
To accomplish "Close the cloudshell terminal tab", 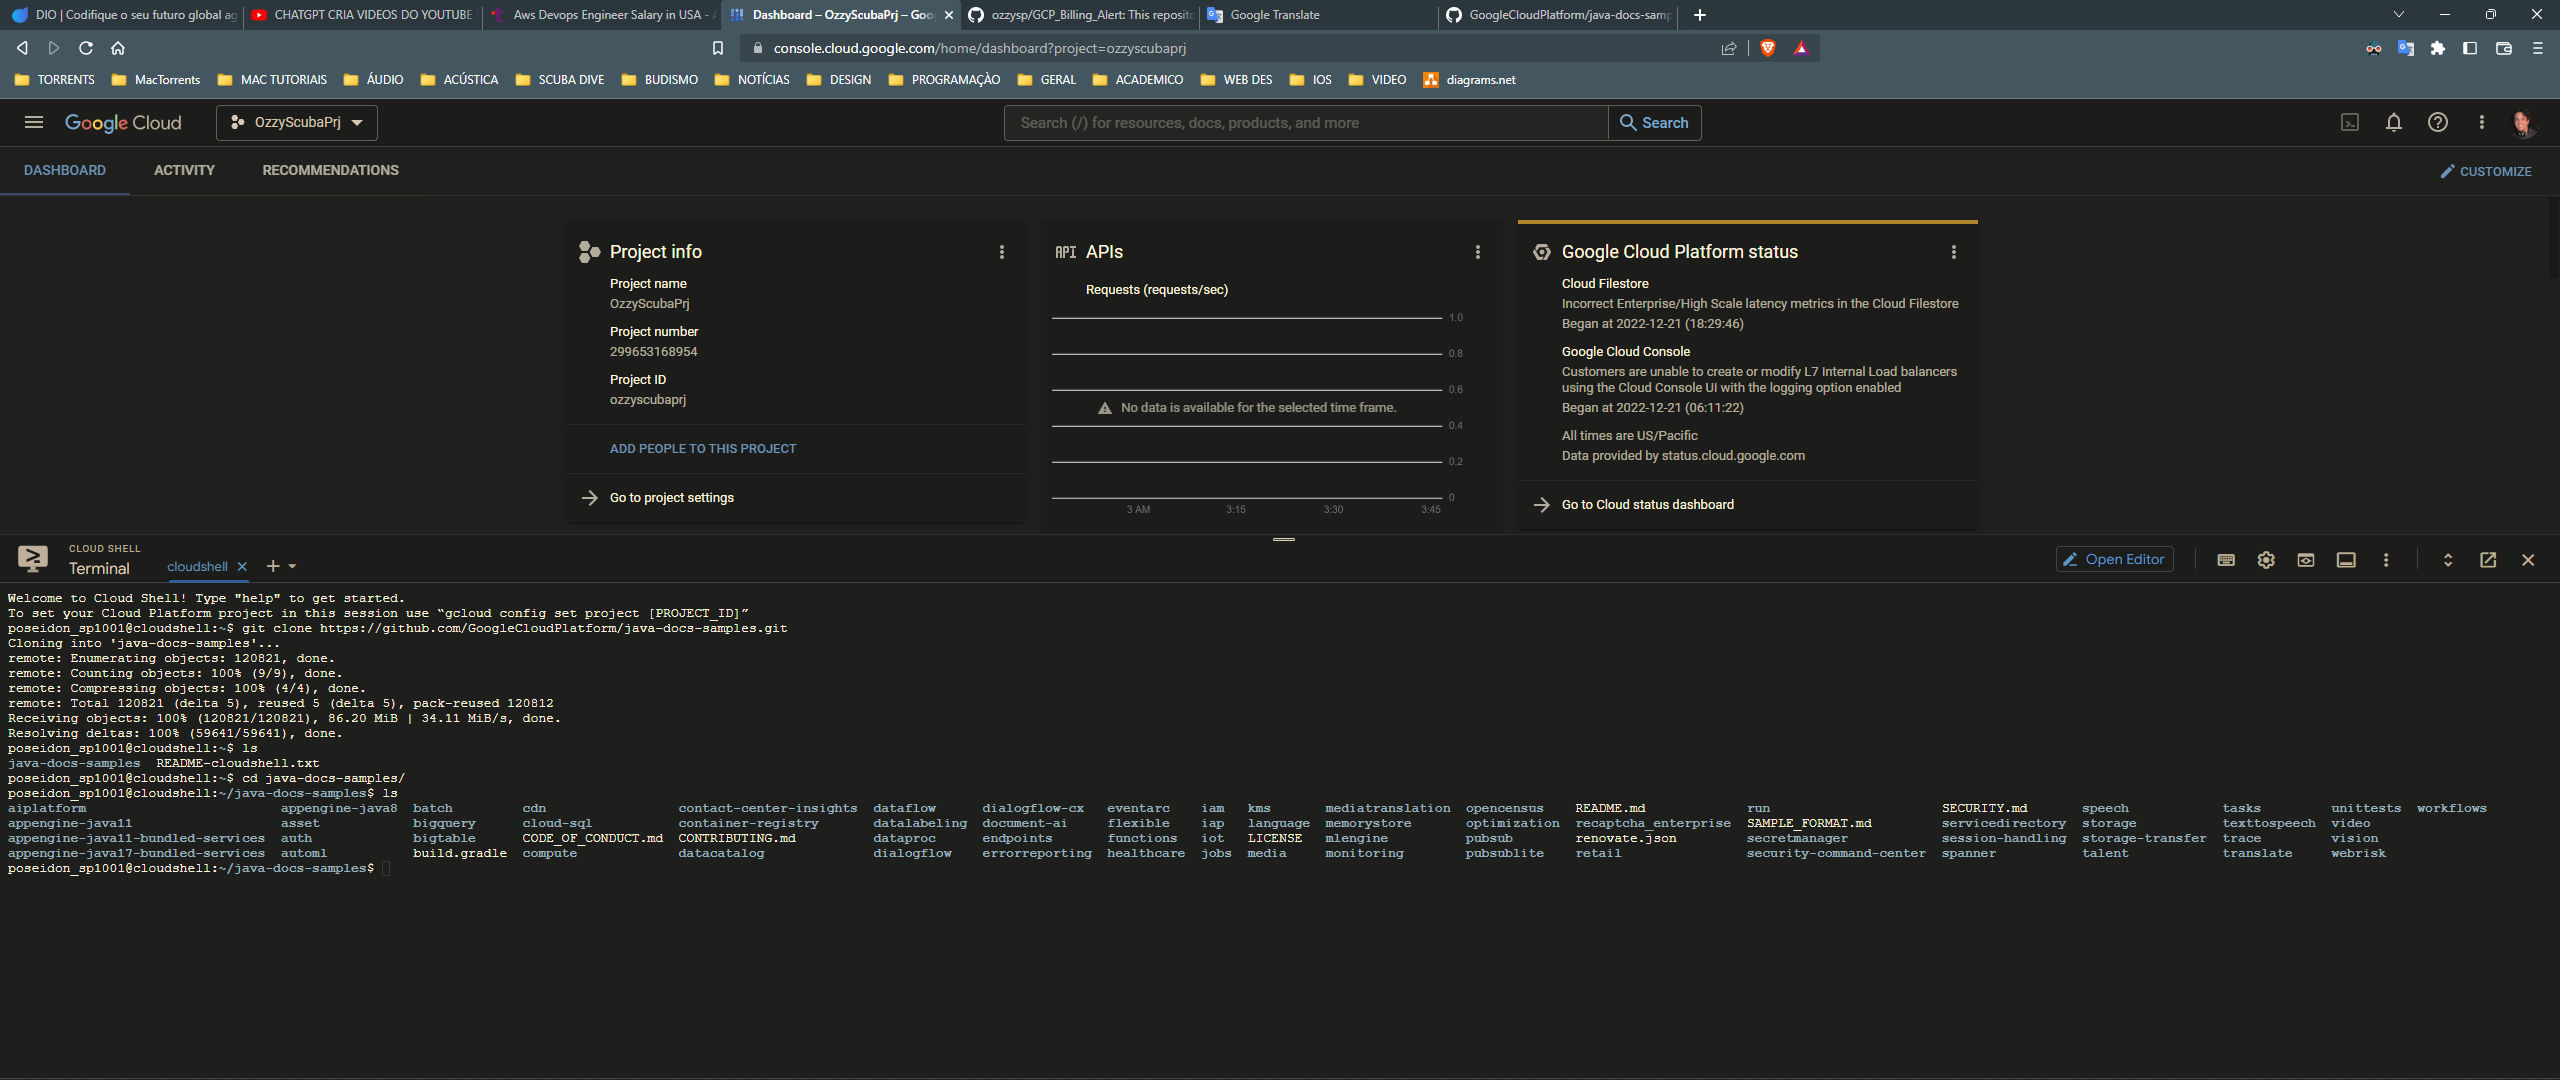I will [241, 566].
